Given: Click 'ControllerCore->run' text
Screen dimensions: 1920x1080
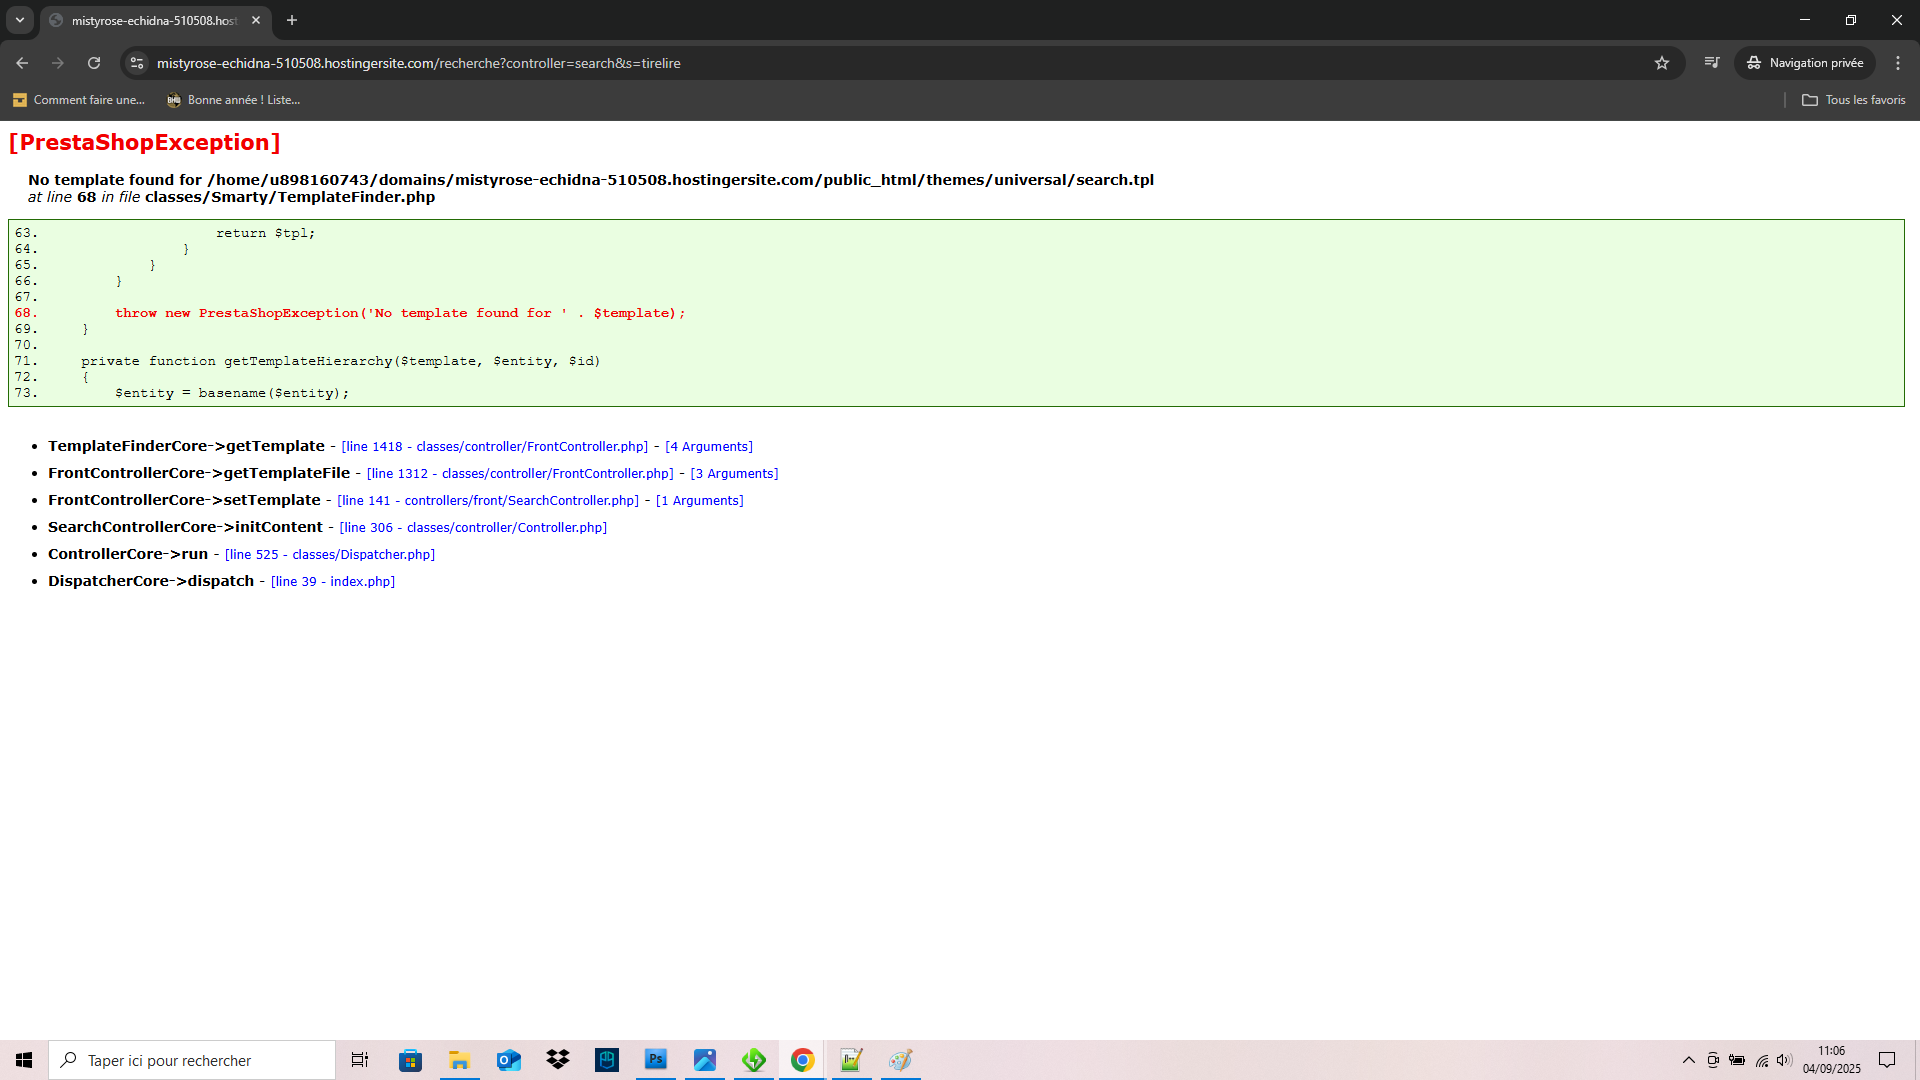Looking at the screenshot, I should pos(128,554).
